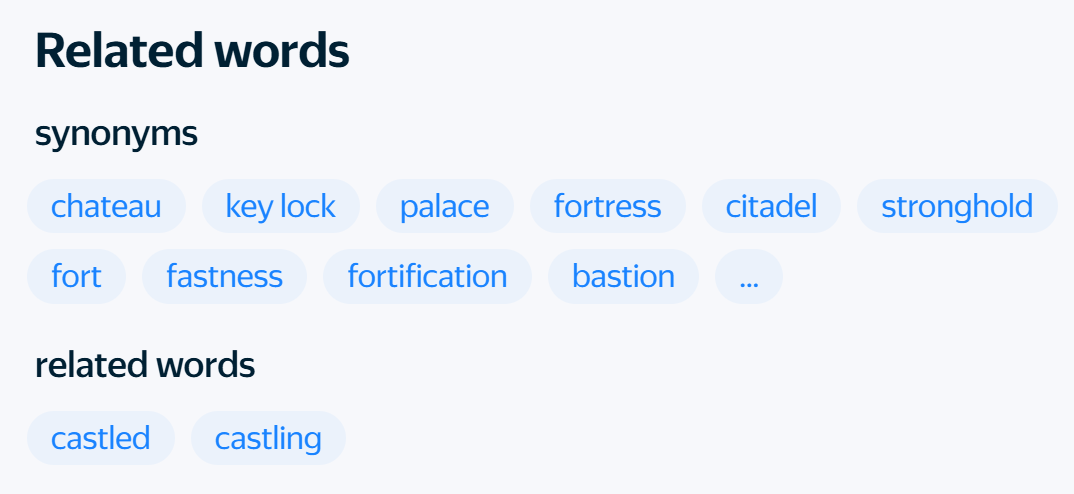Navigate to the chess-related 'castling' chip

[268, 438]
